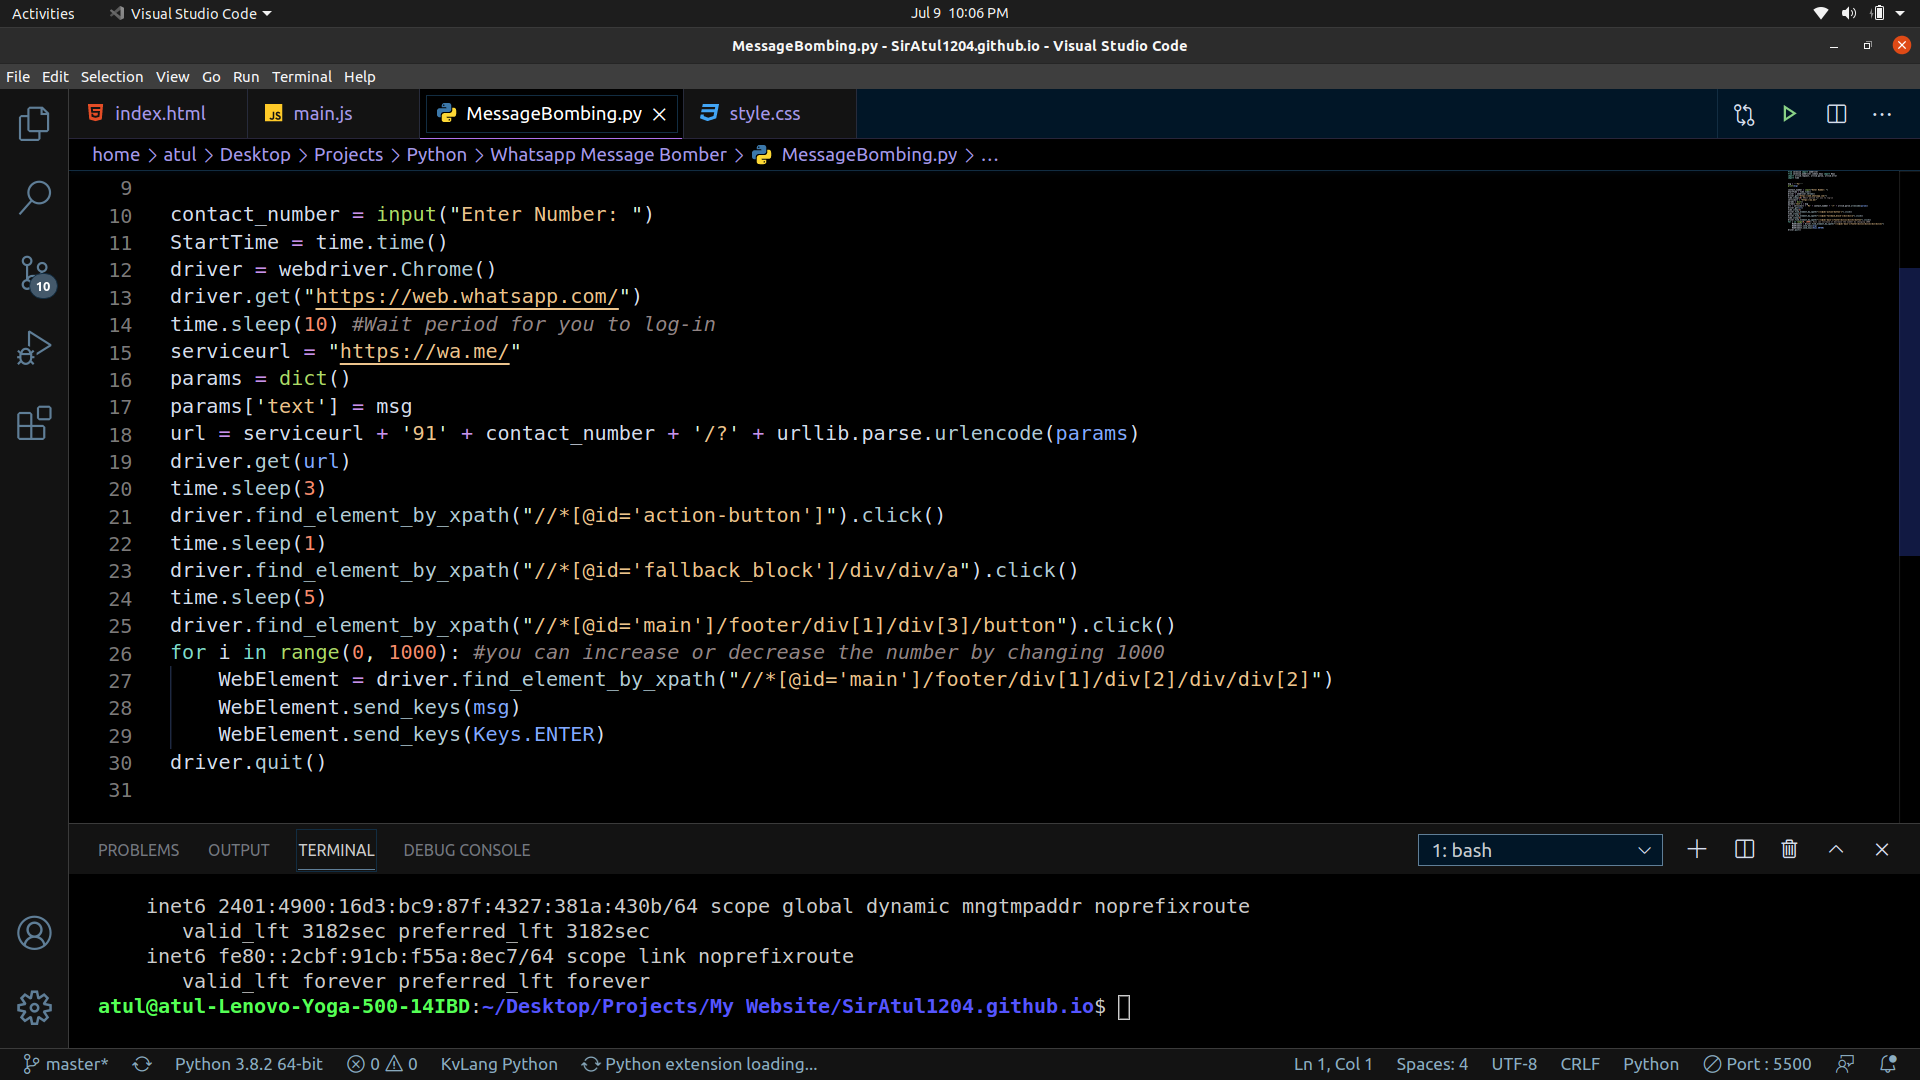Open the File menu
1920x1080 pixels.
click(x=18, y=77)
